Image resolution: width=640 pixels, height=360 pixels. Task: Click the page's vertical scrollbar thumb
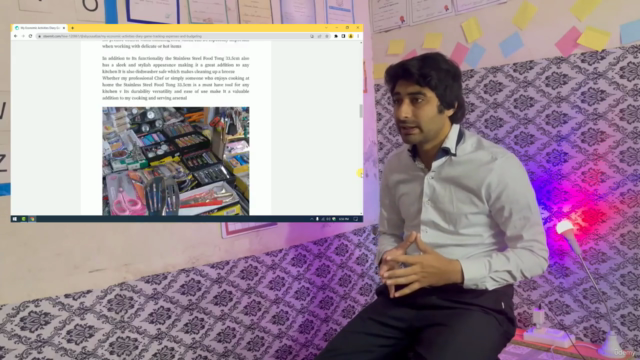click(361, 111)
